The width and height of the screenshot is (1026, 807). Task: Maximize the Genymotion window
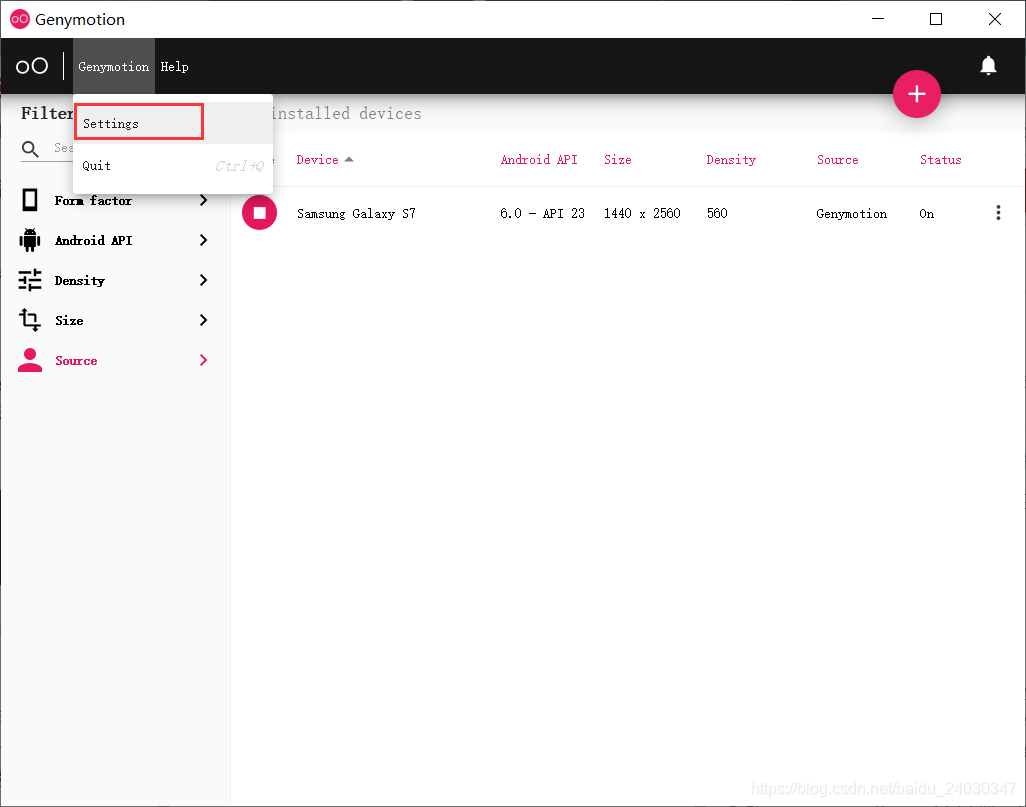coord(936,19)
